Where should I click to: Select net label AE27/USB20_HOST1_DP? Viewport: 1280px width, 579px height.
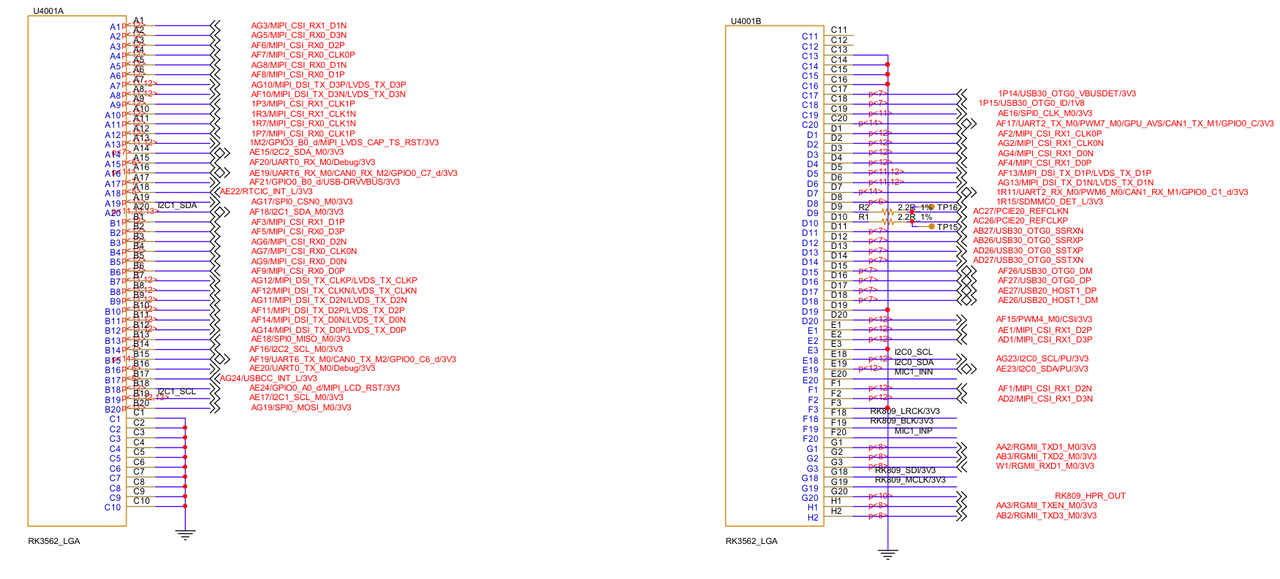(1048, 290)
